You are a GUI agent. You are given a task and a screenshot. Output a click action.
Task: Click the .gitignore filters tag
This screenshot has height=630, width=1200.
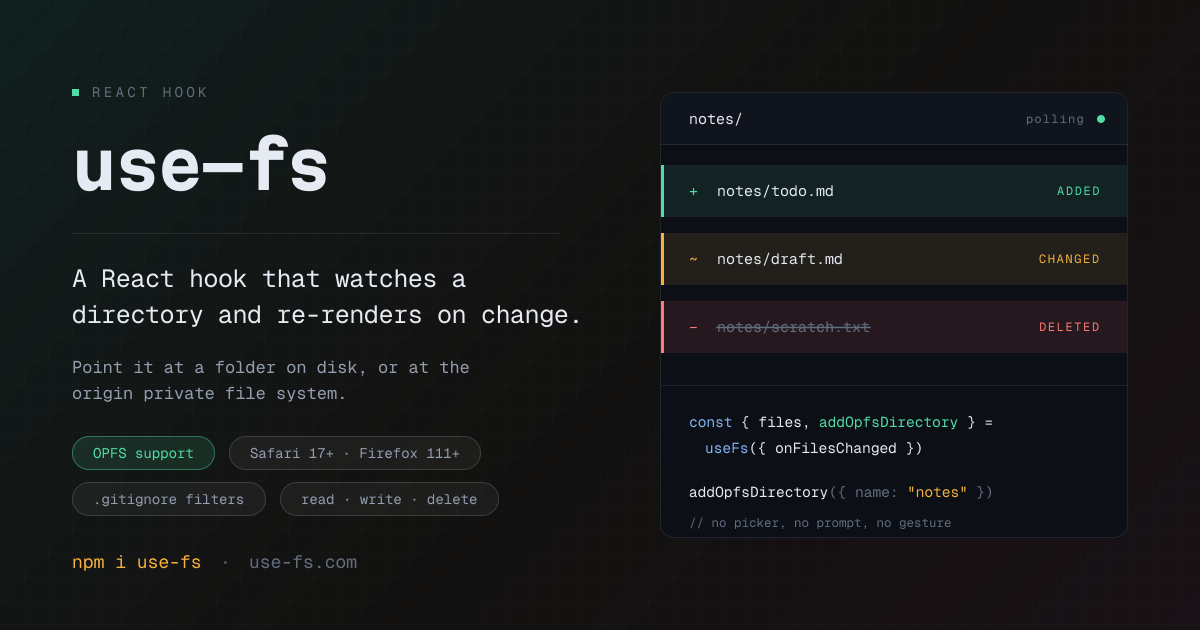coord(169,499)
